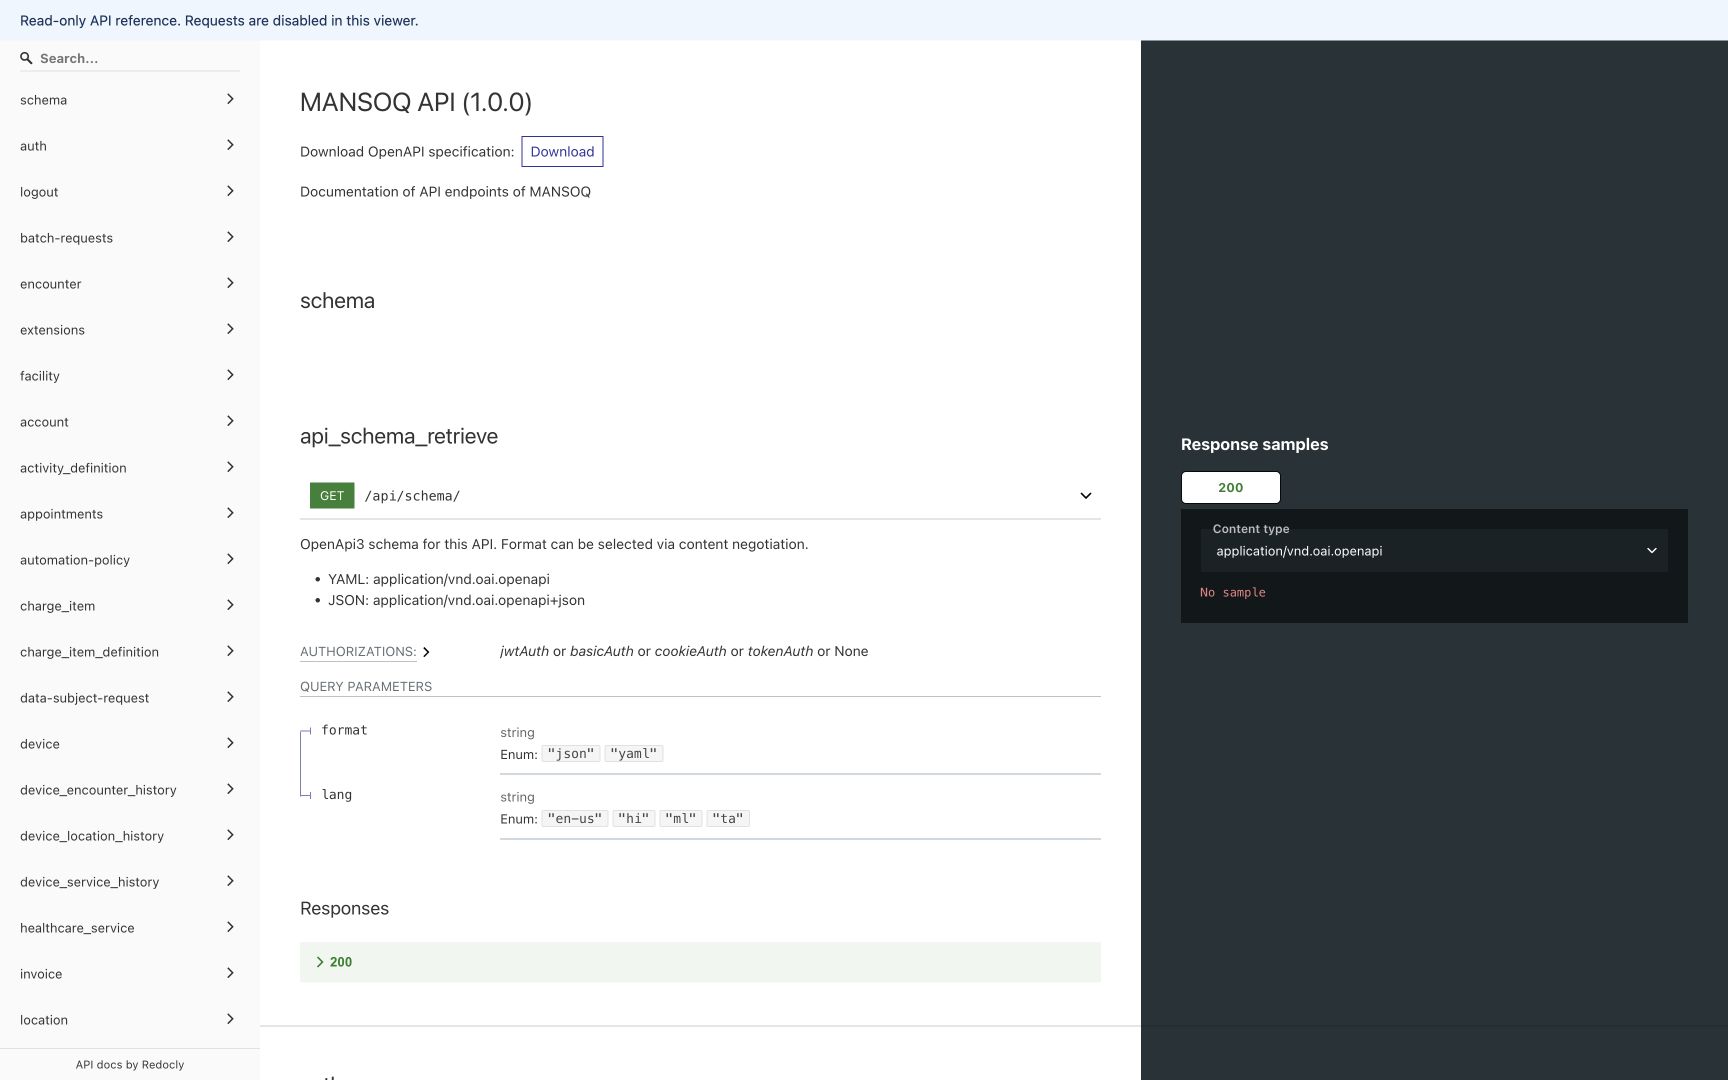Expand the charge_item chevron arrow
This screenshot has height=1080, width=1728.
point(230,605)
